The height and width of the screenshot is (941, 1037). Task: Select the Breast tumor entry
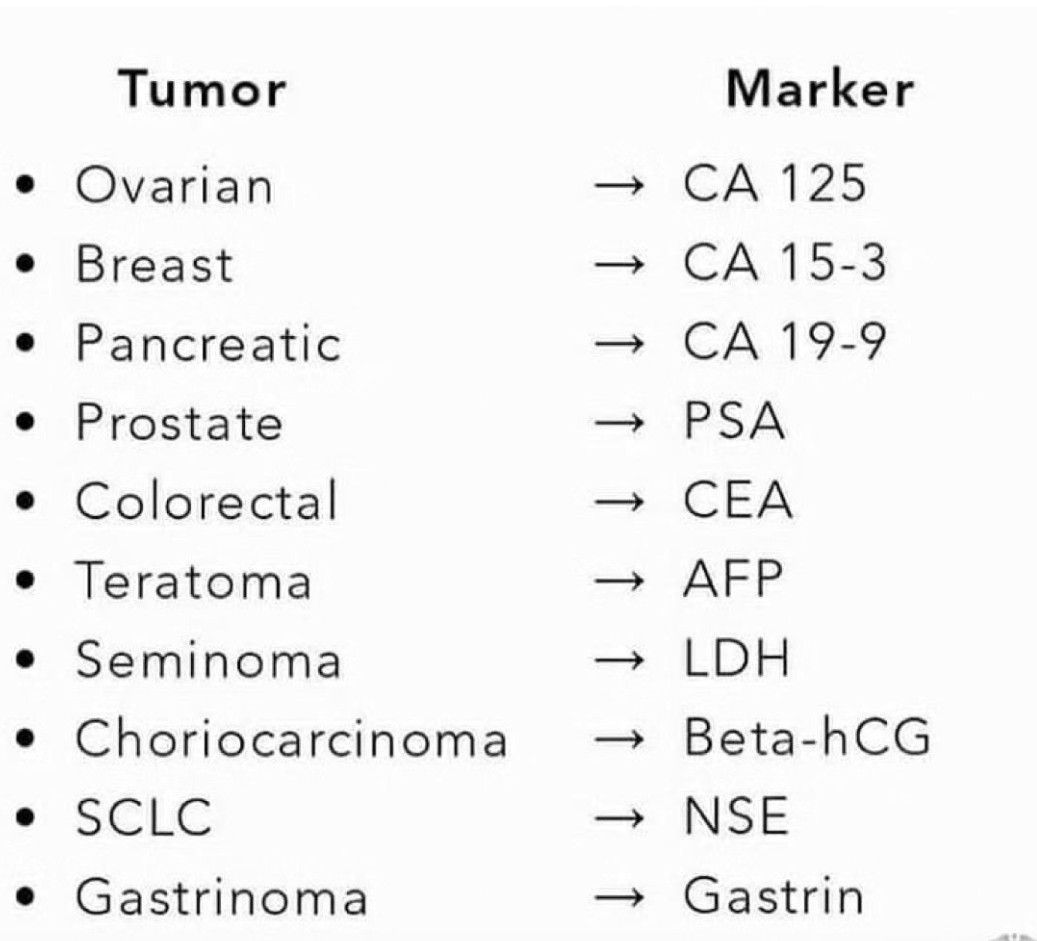coord(155,266)
